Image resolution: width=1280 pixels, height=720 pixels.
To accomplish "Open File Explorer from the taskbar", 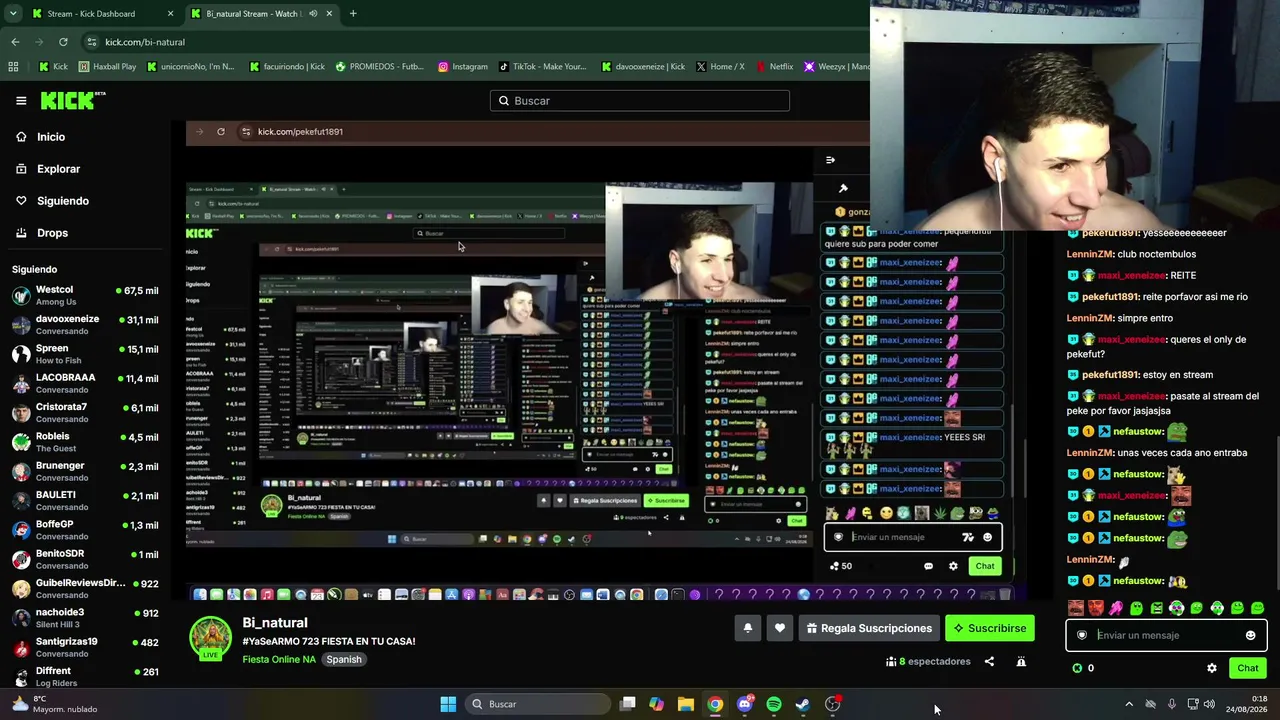I will pos(686,704).
